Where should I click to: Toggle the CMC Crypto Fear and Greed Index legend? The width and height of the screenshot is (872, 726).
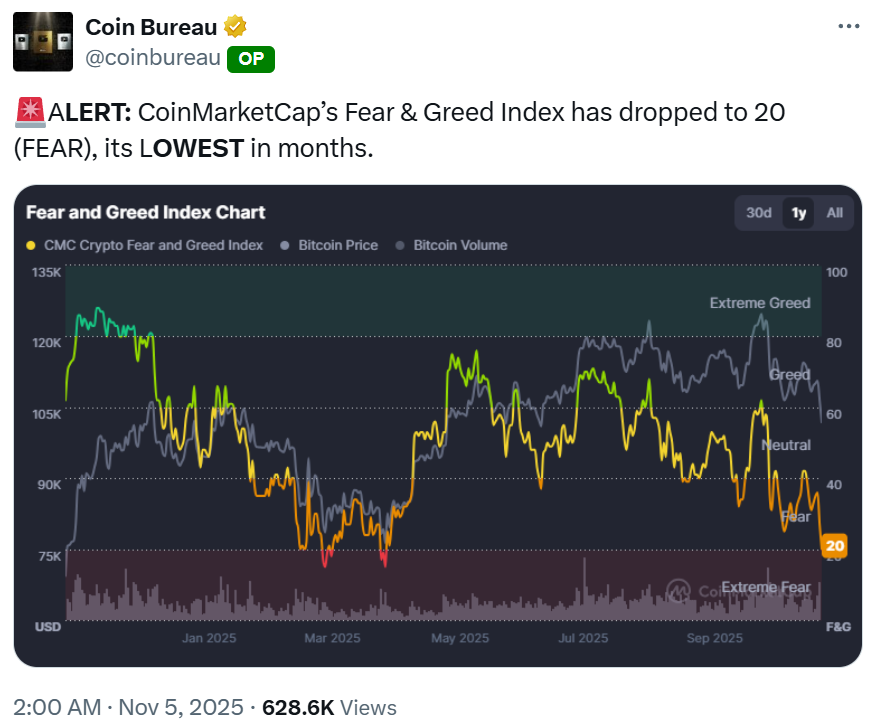click(x=144, y=245)
